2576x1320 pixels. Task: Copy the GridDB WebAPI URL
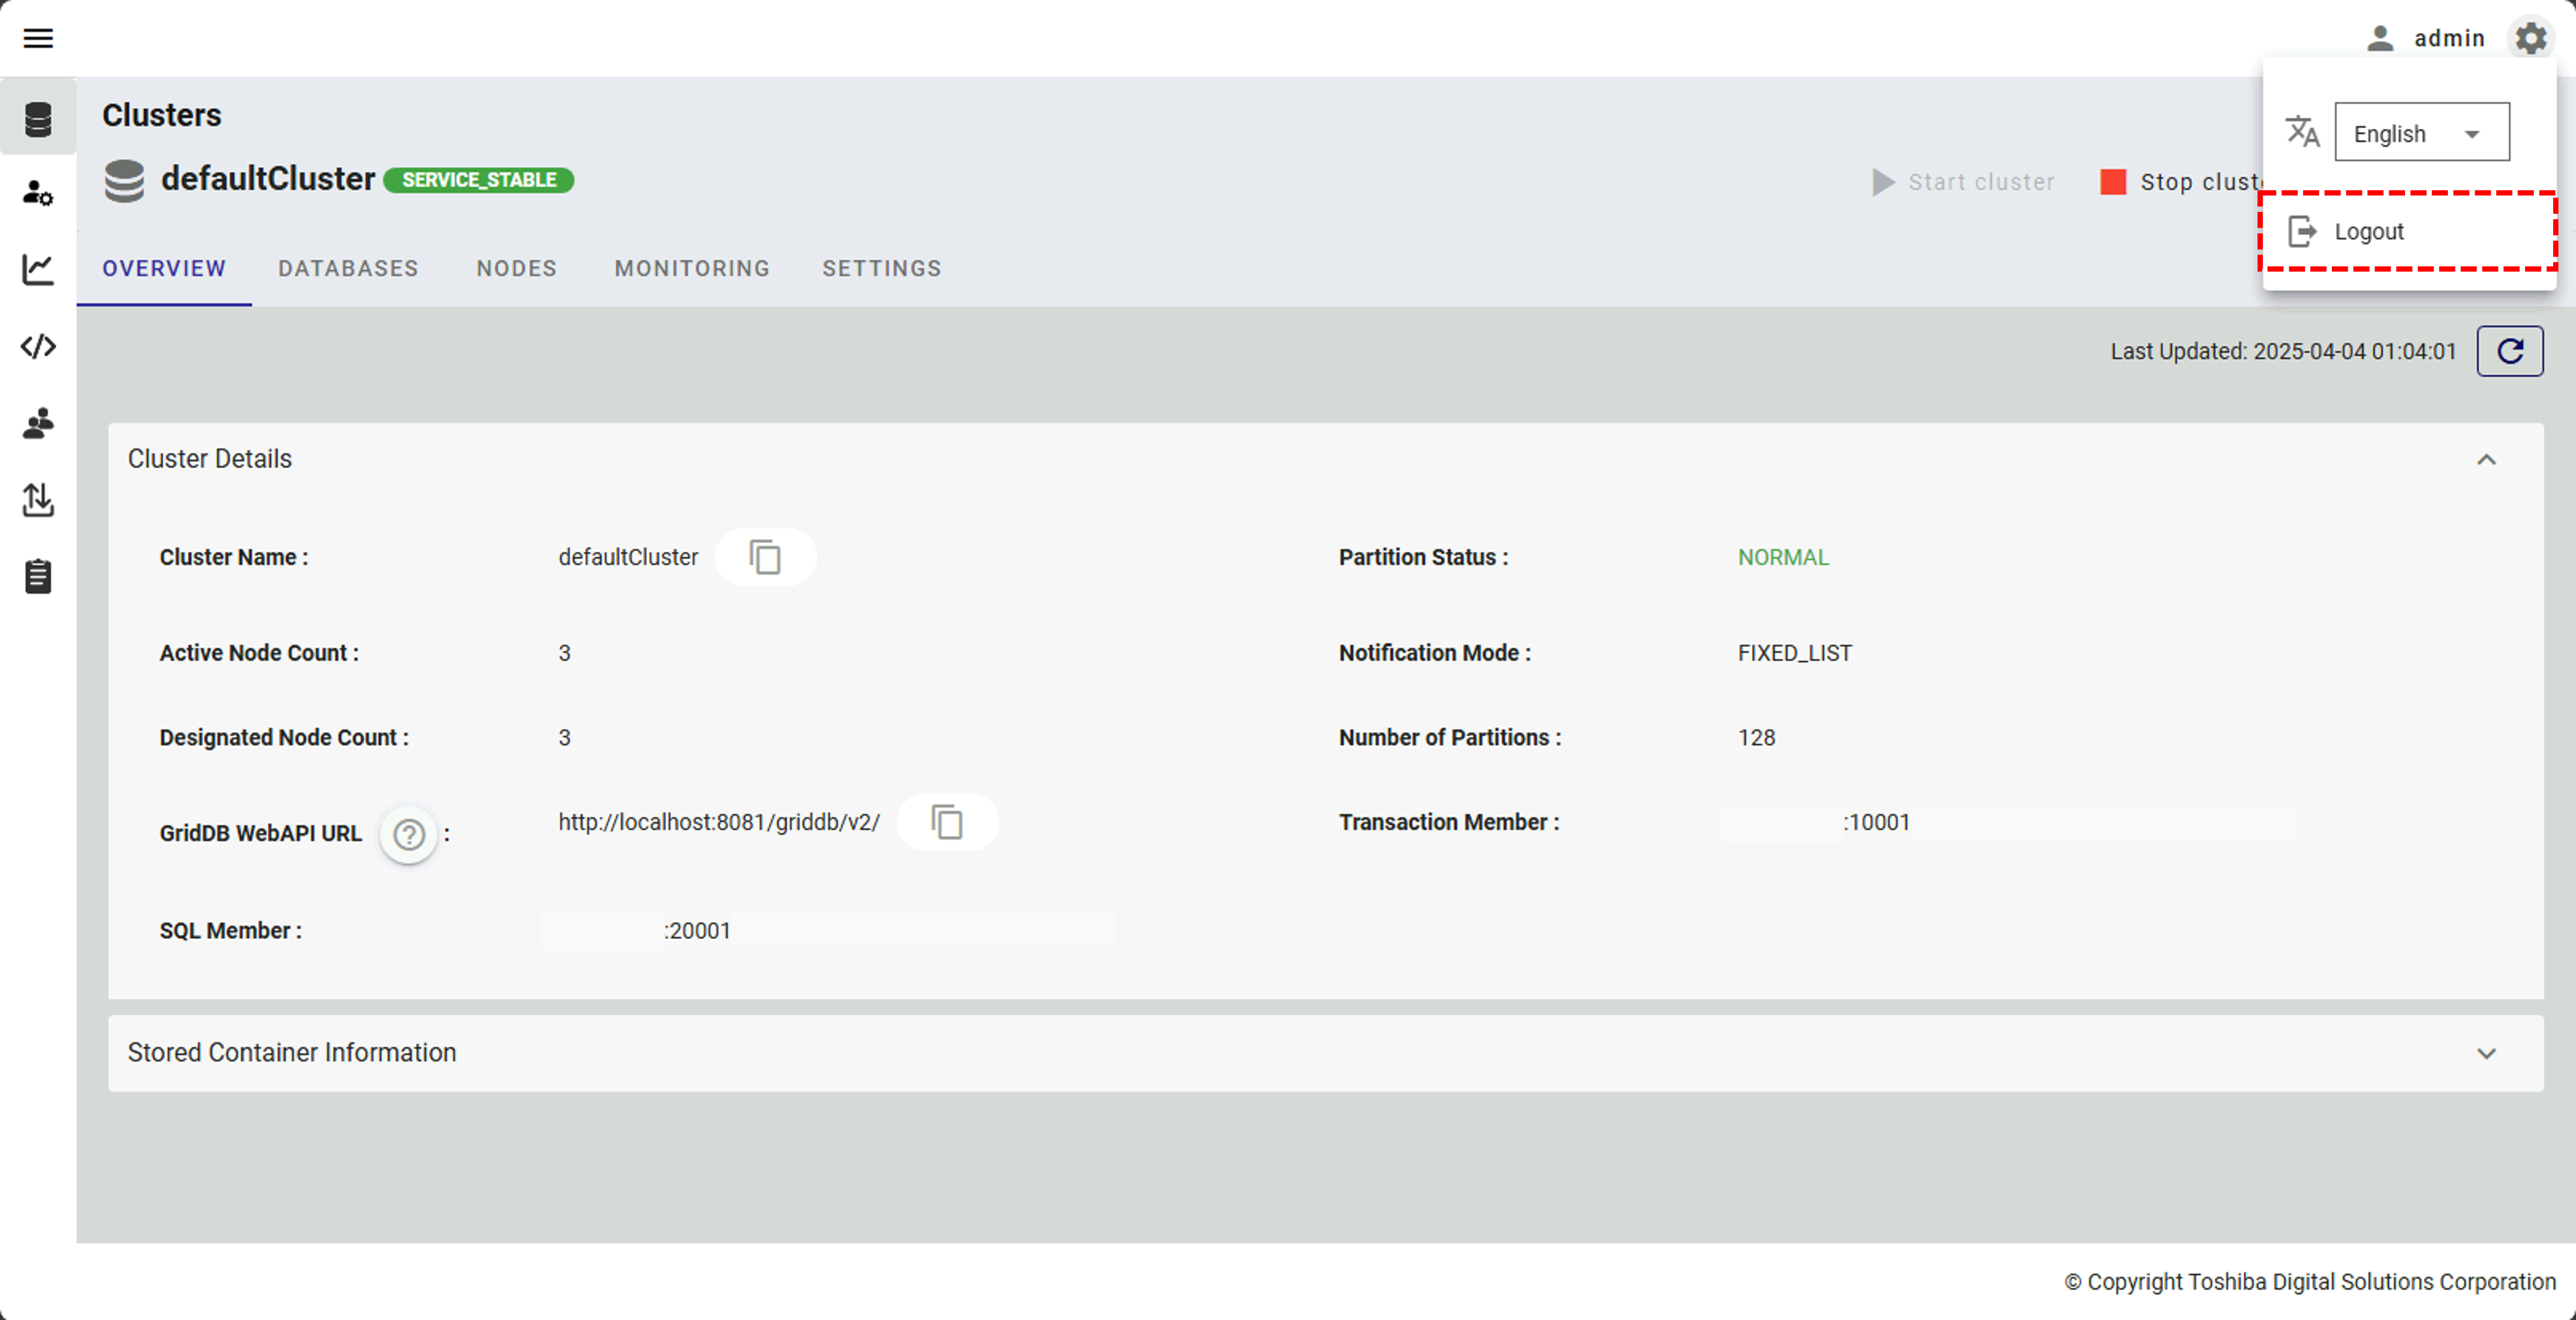pos(946,822)
